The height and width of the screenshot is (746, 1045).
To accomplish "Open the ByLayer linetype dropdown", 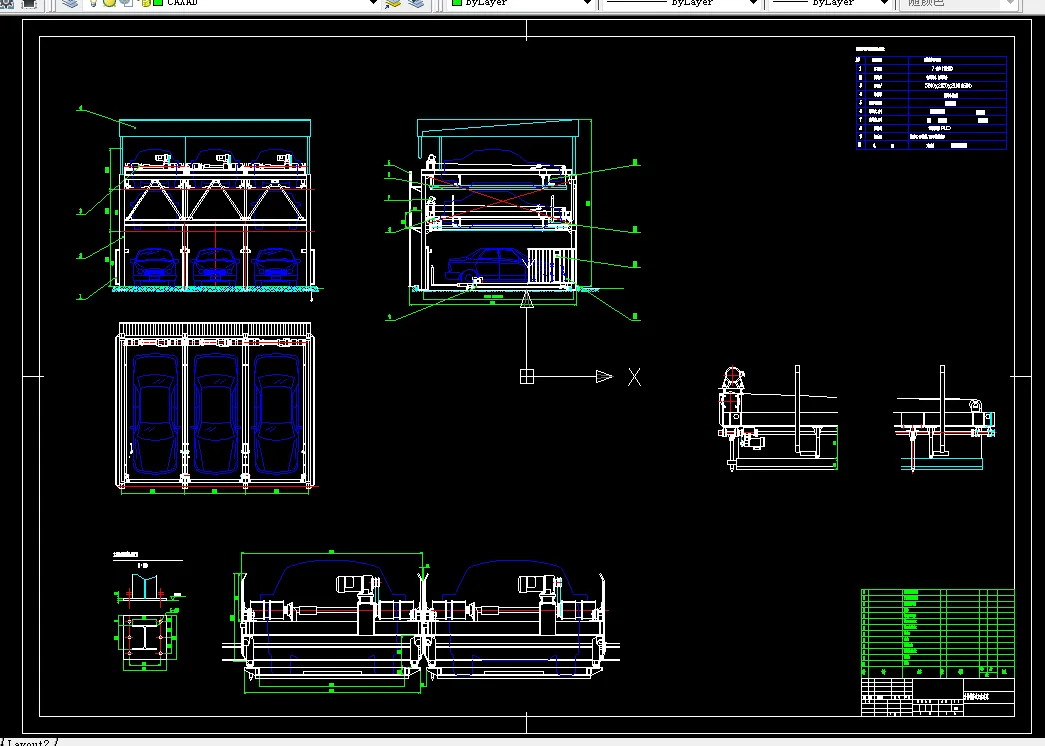I will (x=681, y=3).
